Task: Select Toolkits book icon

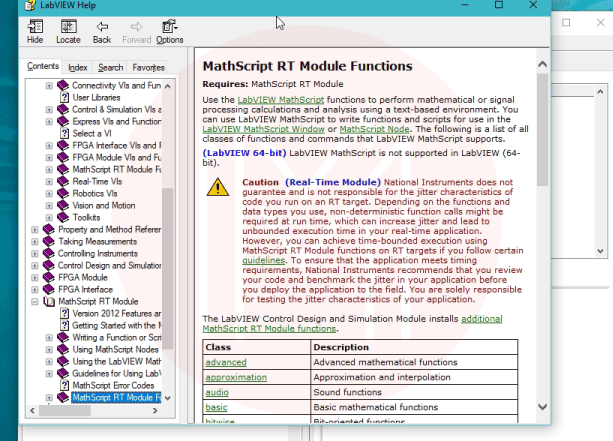Action: 63,217
